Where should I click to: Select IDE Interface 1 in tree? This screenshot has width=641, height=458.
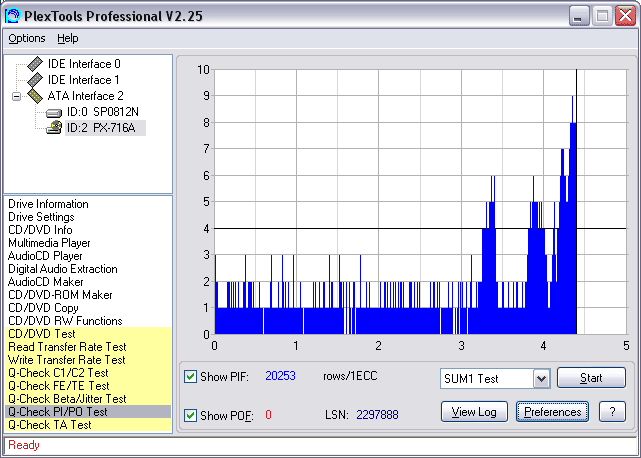(x=83, y=80)
